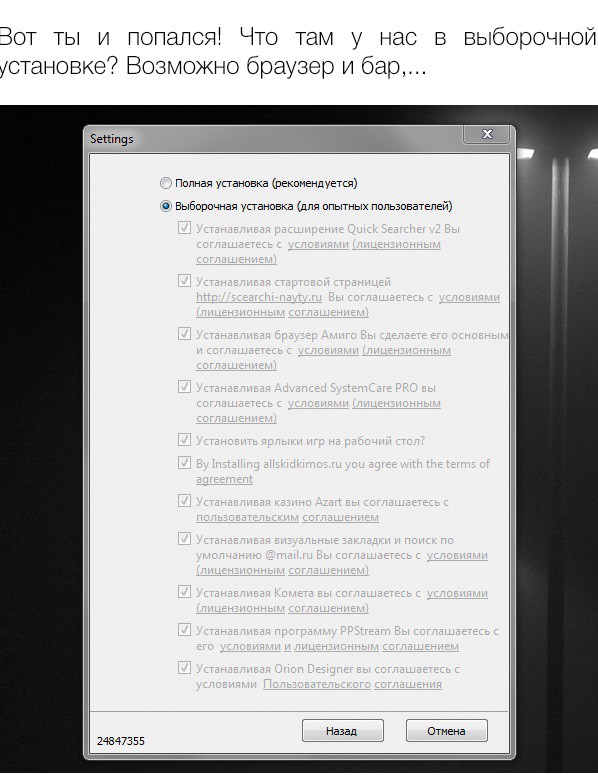Open Azart пользовательским соглашением link

coord(287,517)
